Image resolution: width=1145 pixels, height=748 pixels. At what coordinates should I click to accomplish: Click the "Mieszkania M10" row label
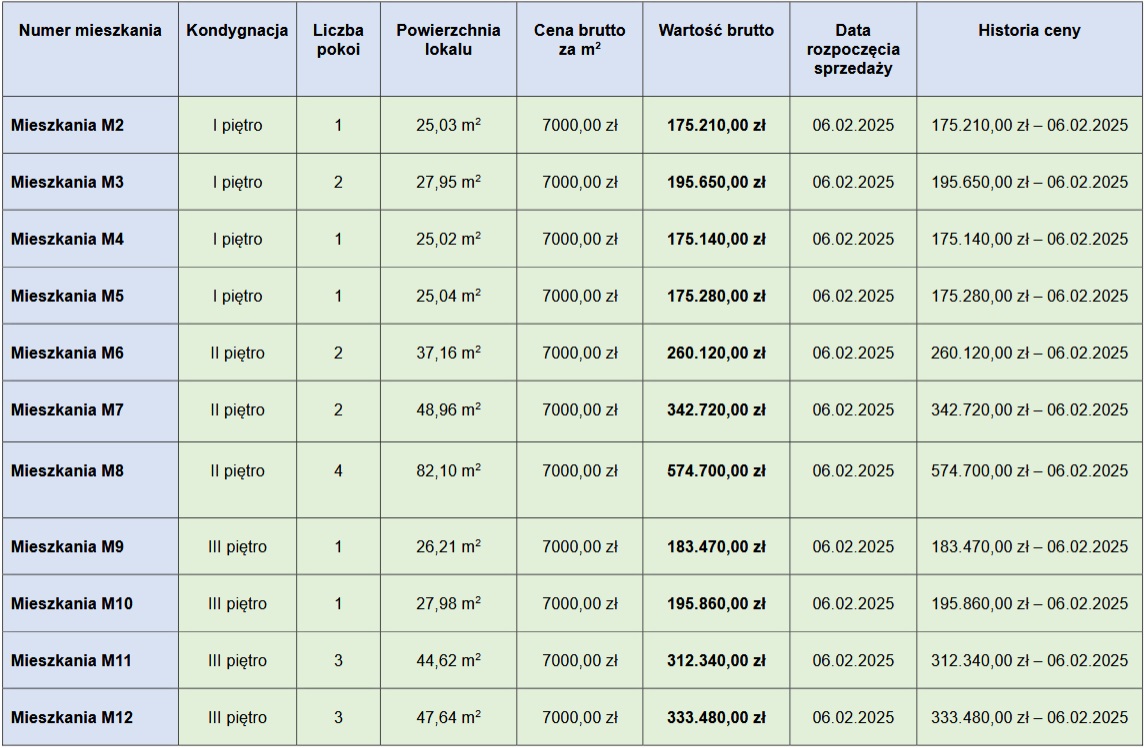71,604
